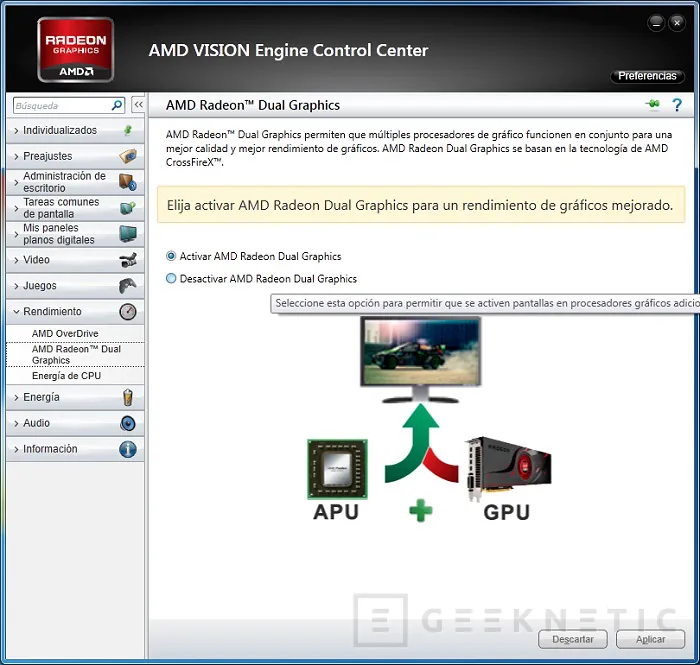Click the Energía battery icon
This screenshot has width=700, height=665.
click(128, 397)
